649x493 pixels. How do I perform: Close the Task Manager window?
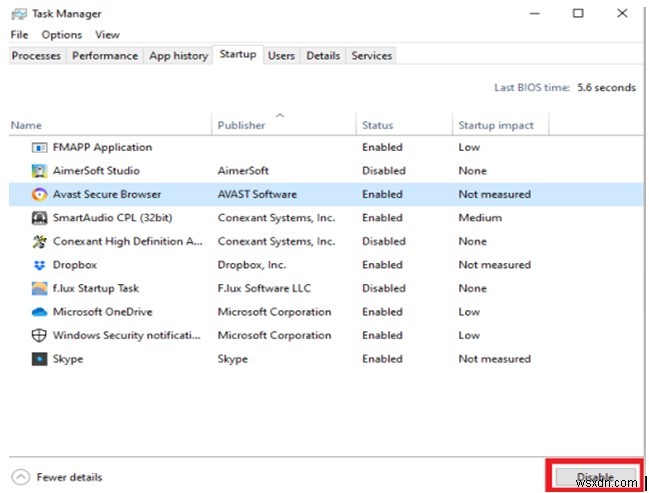(x=622, y=13)
